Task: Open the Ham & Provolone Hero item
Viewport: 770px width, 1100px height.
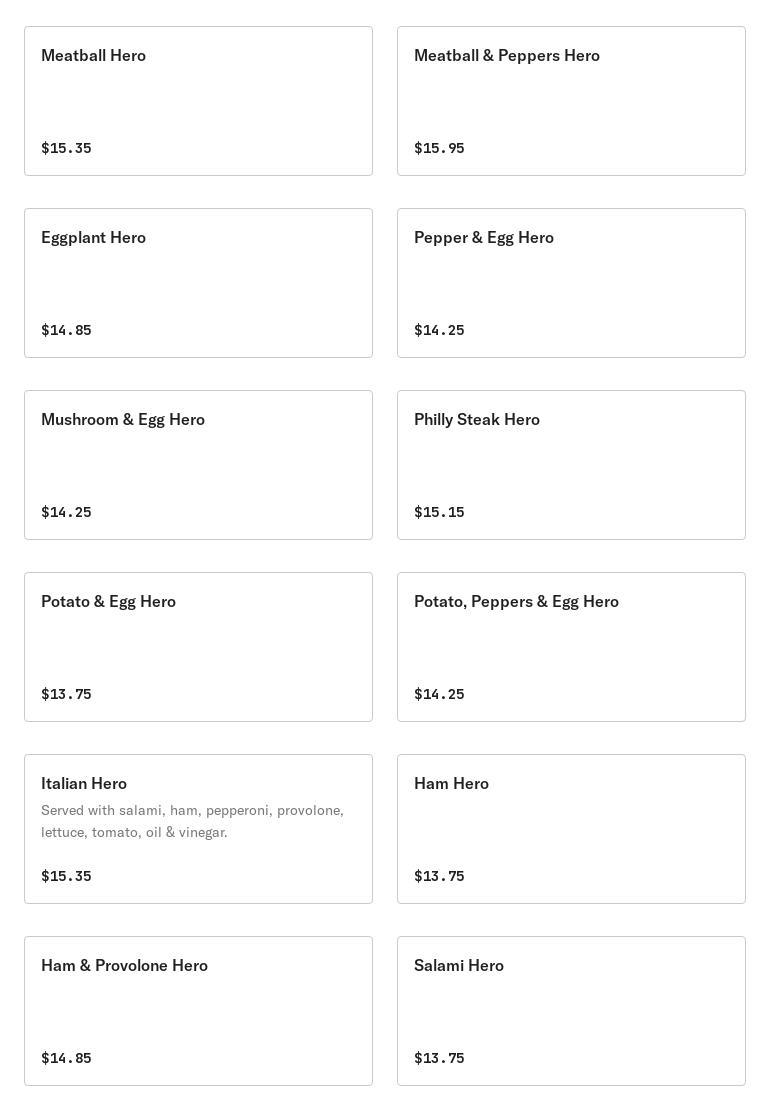Action: click(x=198, y=1011)
